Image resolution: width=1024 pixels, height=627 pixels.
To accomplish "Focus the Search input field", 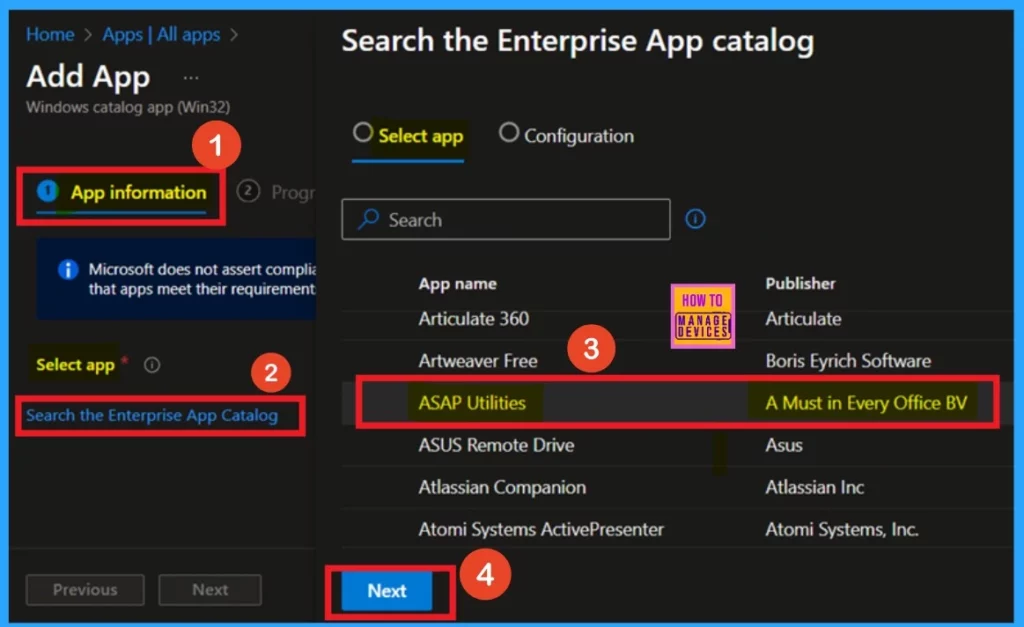I will point(505,219).
